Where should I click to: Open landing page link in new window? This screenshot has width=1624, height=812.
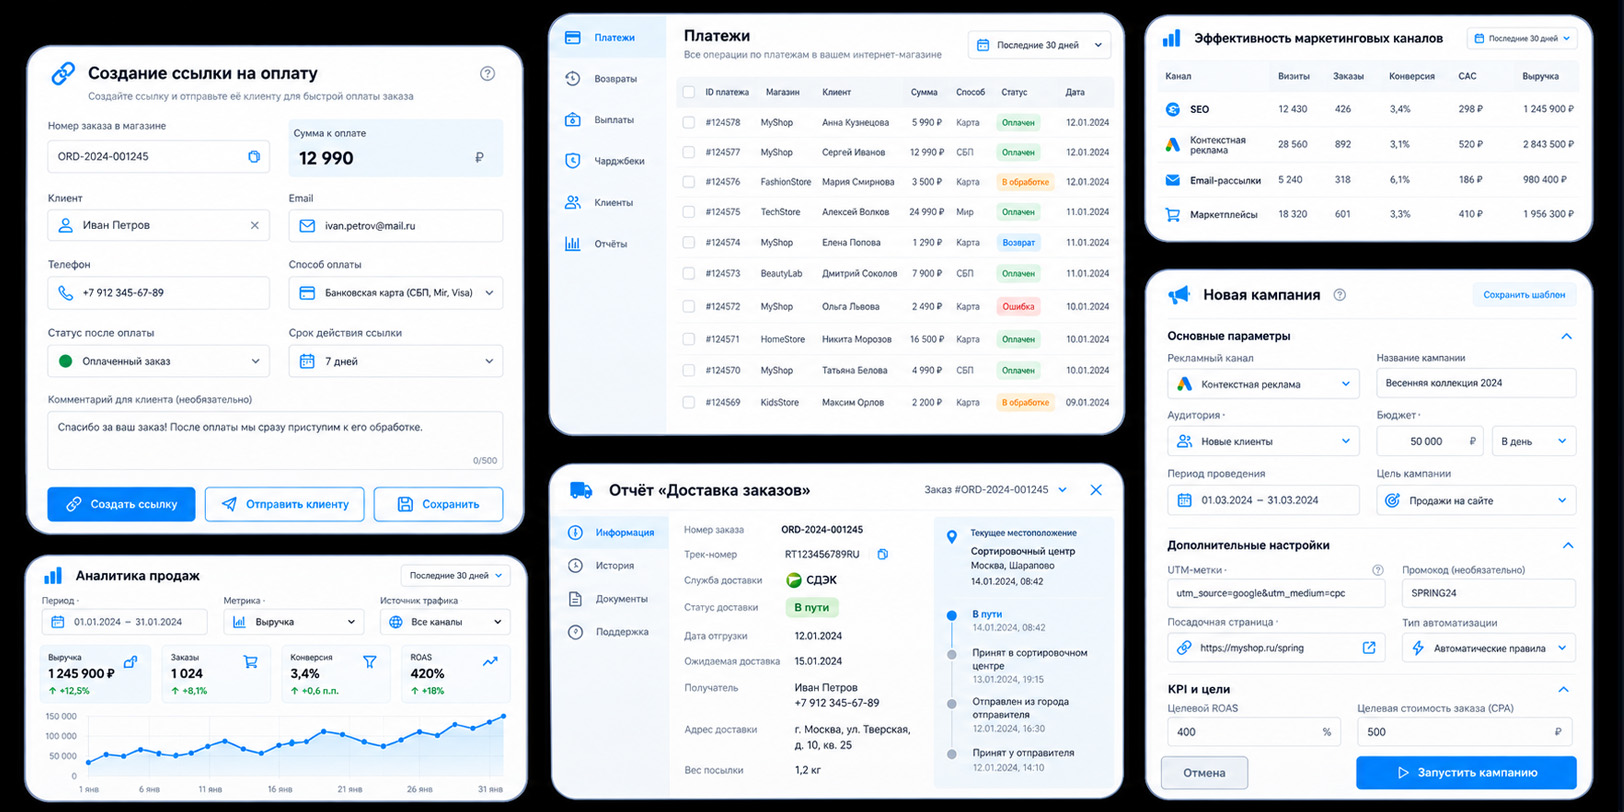click(1369, 648)
